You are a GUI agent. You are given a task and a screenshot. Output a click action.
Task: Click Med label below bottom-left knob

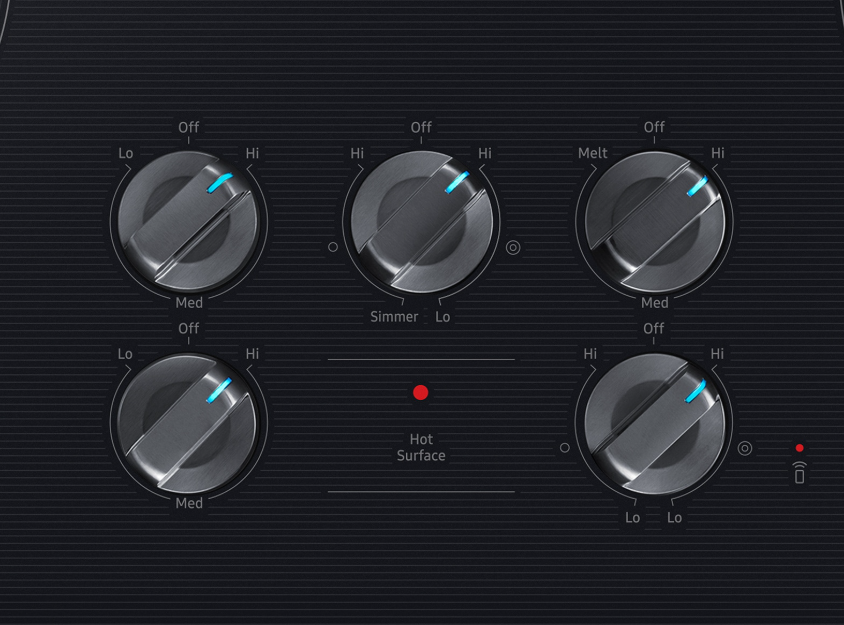[189, 503]
